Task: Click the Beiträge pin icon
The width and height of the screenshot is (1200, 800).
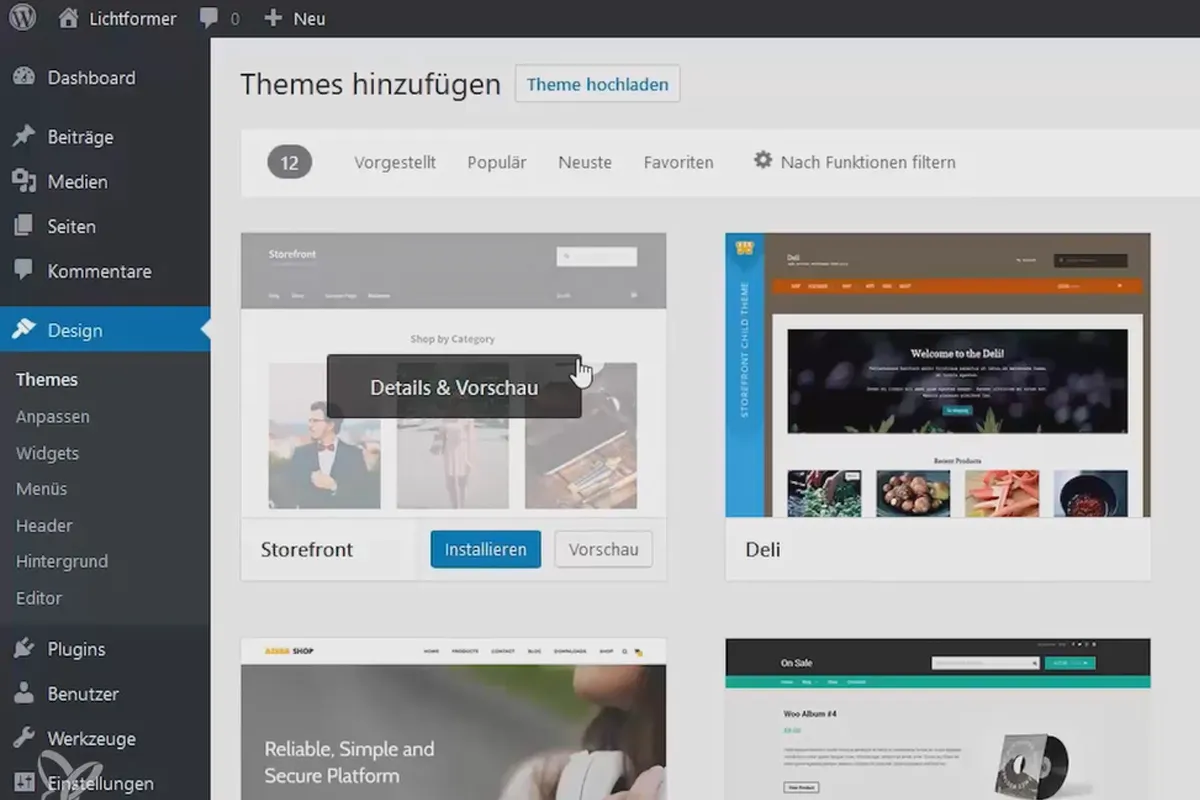Action: pyautogui.click(x=24, y=137)
